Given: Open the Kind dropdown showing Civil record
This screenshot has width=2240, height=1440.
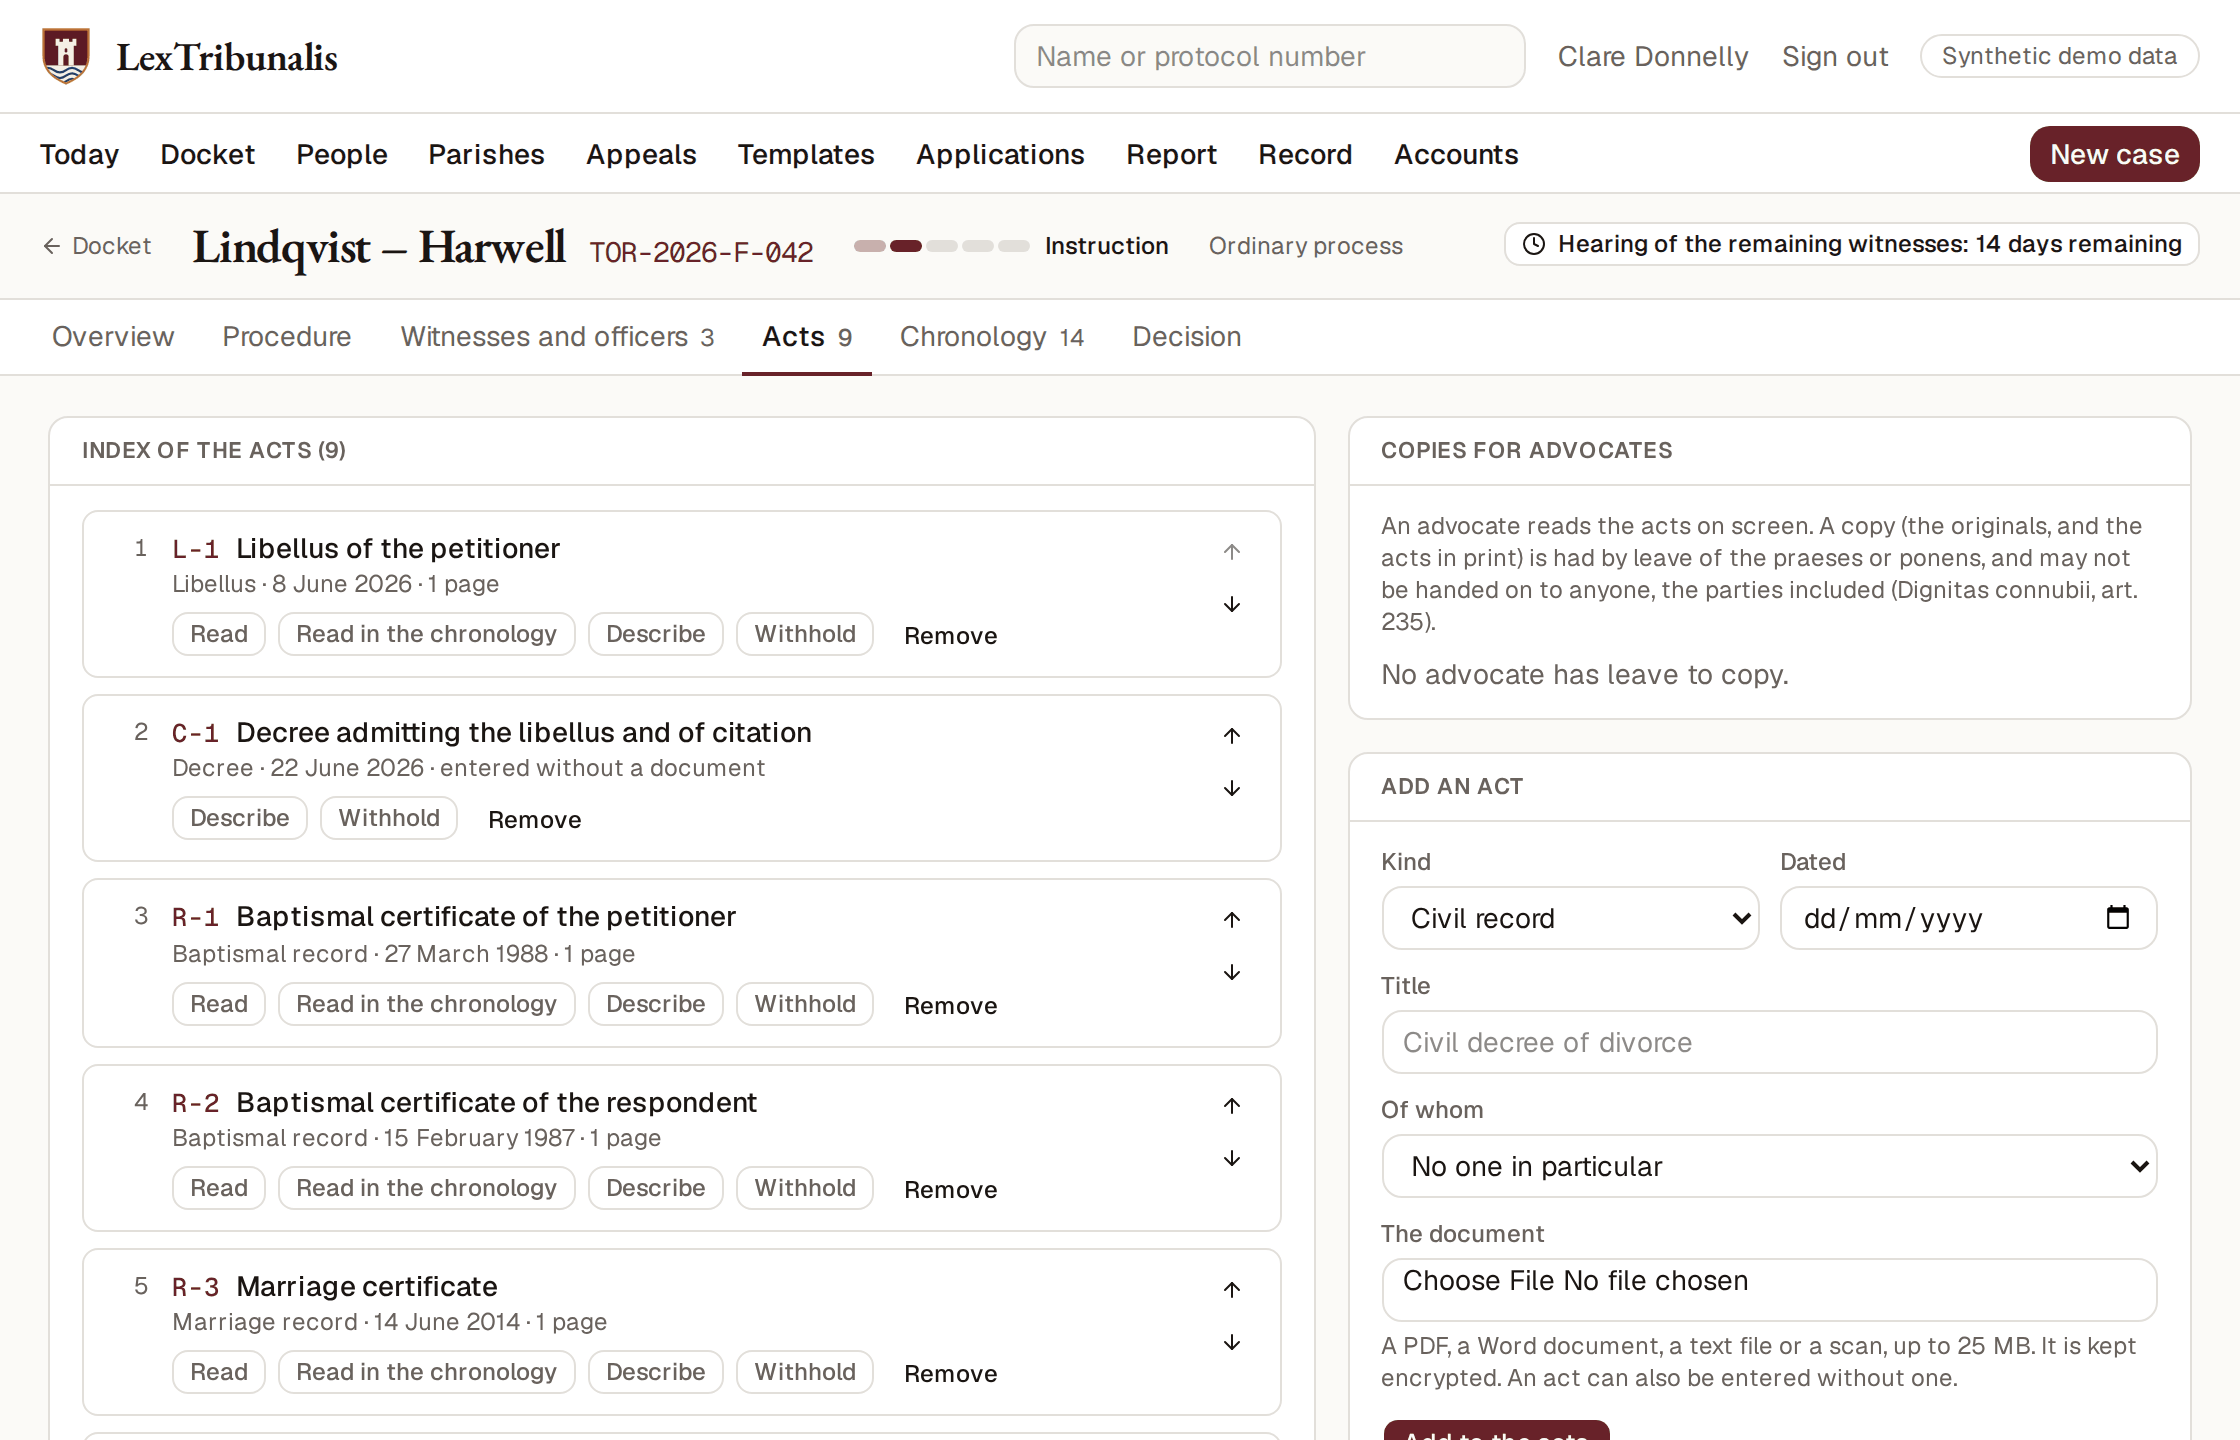Looking at the screenshot, I should 1570,918.
